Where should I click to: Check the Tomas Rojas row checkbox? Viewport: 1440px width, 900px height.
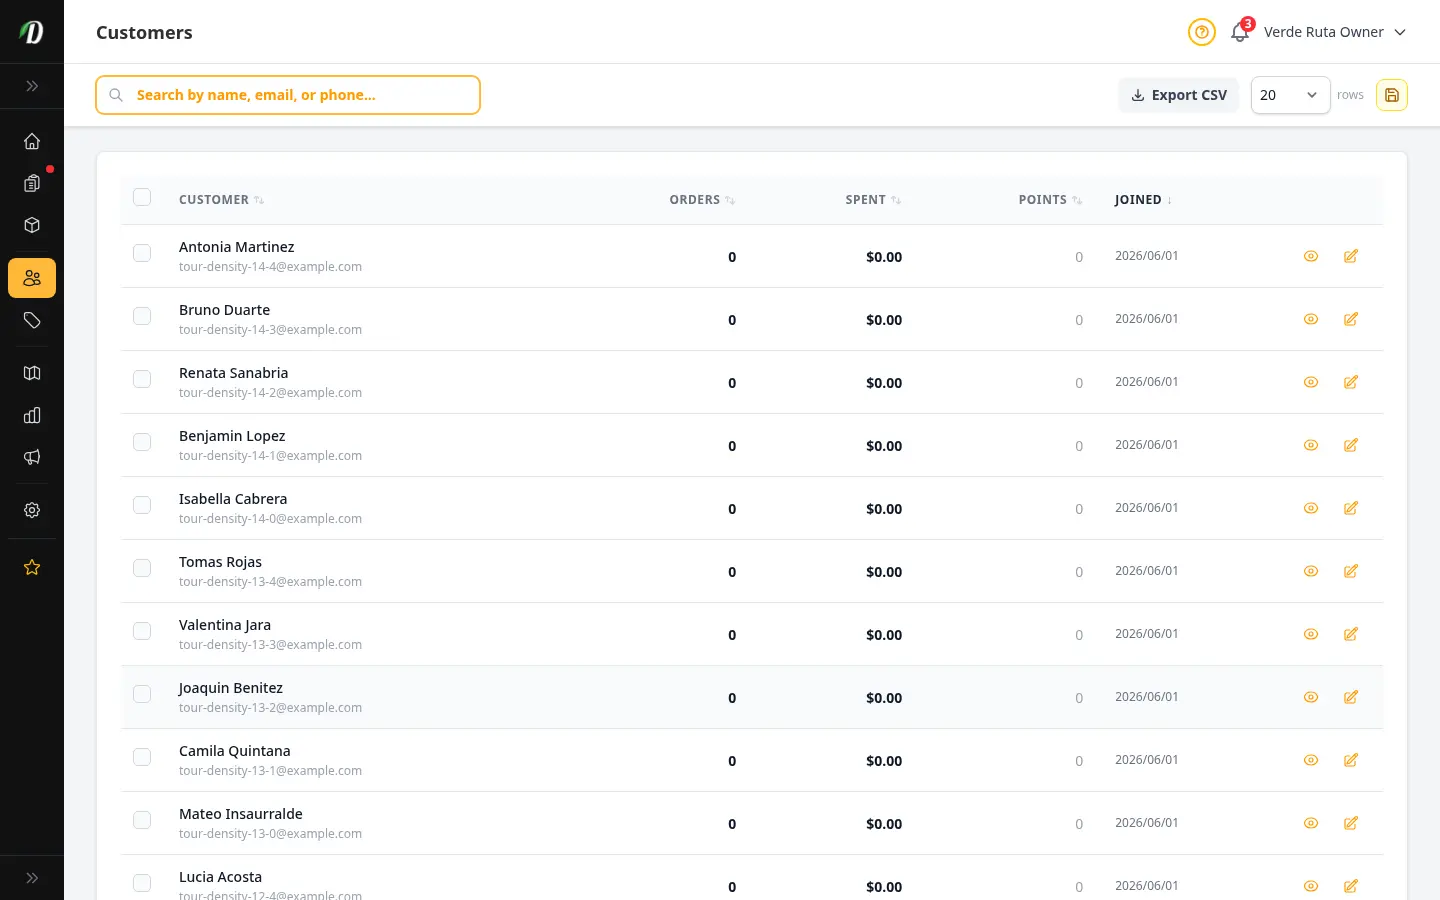(x=142, y=568)
